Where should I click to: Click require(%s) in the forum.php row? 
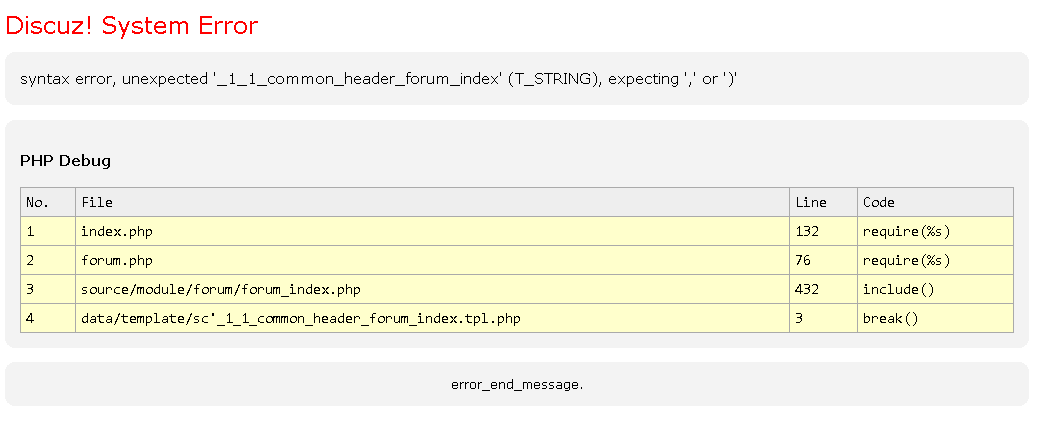click(x=905, y=260)
